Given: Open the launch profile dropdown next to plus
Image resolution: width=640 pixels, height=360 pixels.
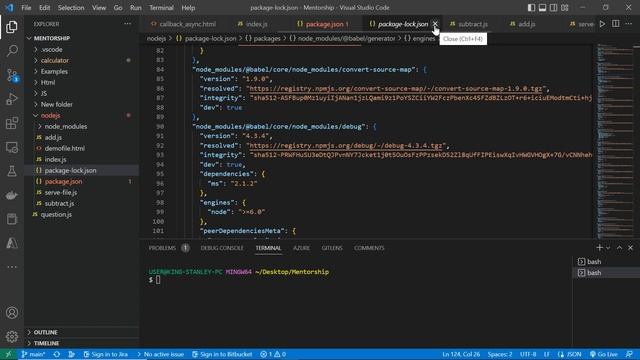Looking at the screenshot, I should pyautogui.click(x=608, y=248).
